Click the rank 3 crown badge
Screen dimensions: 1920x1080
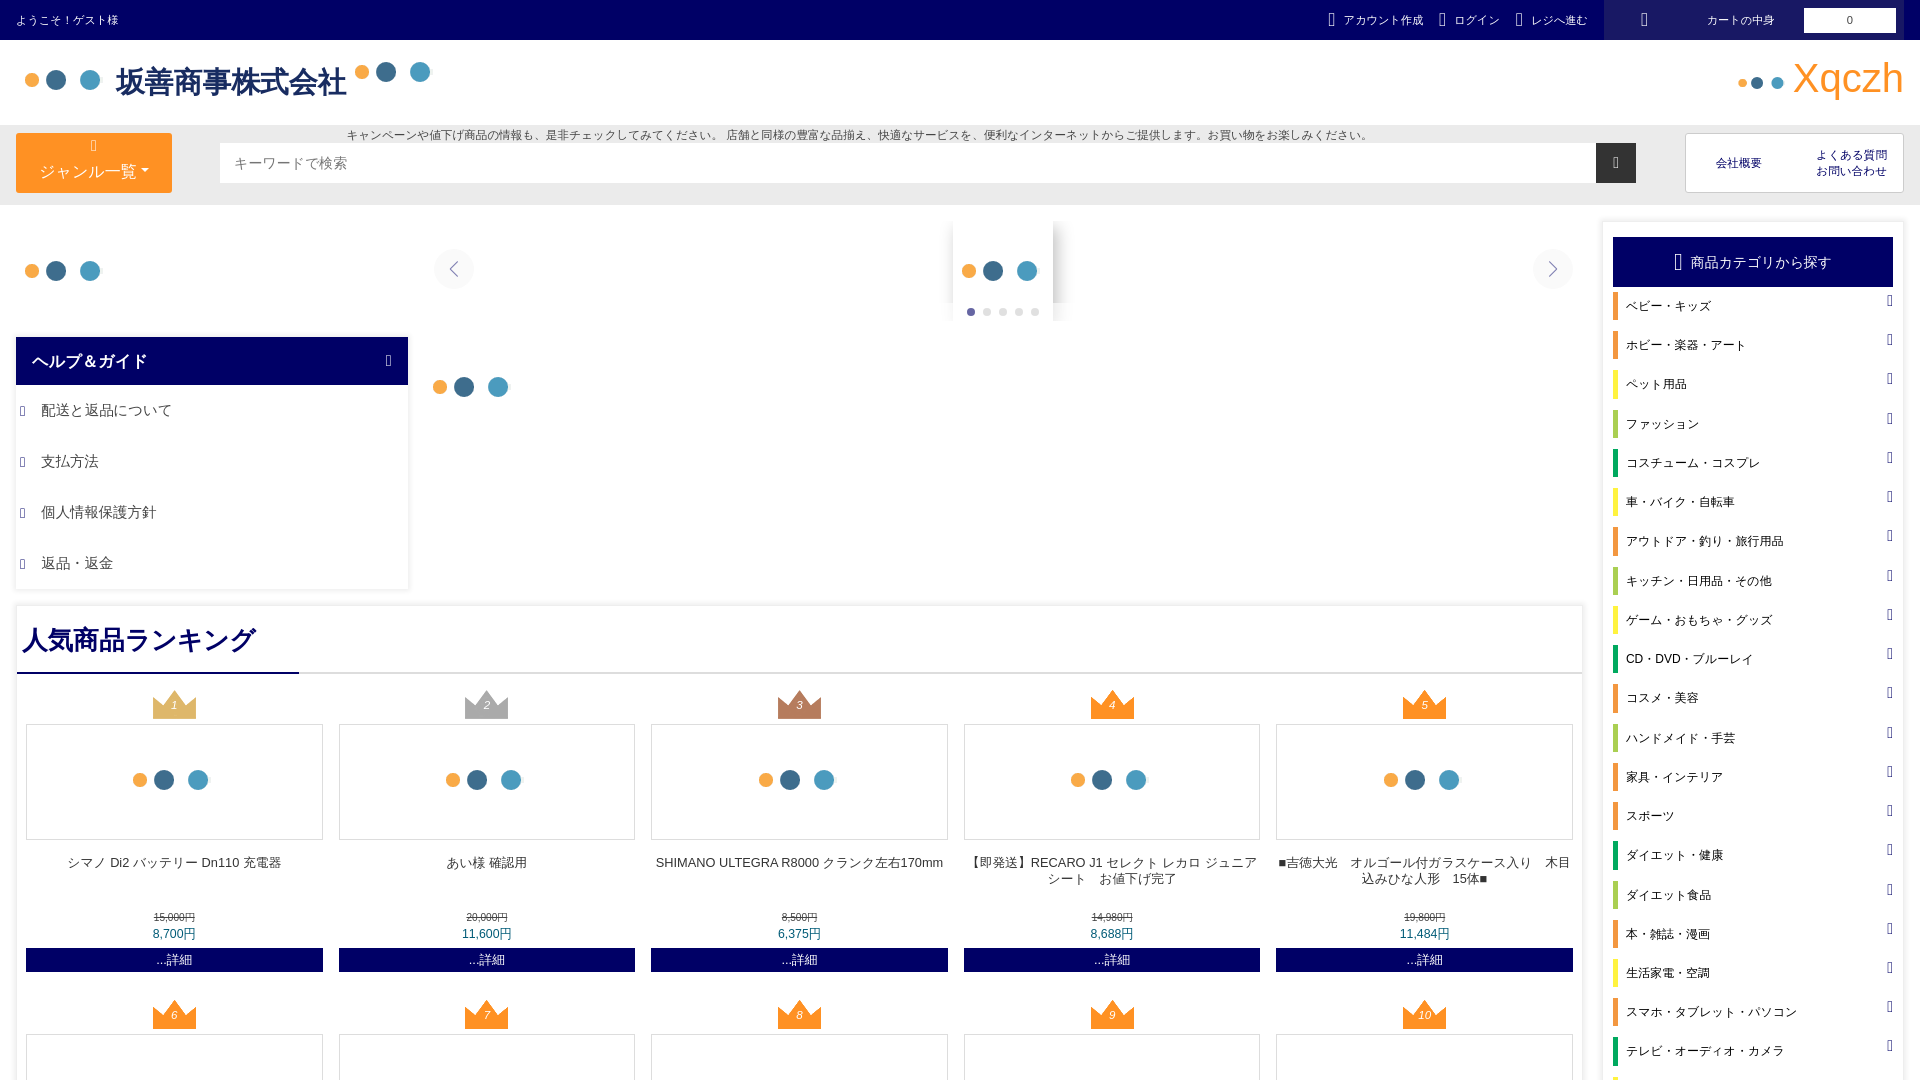[x=799, y=704]
